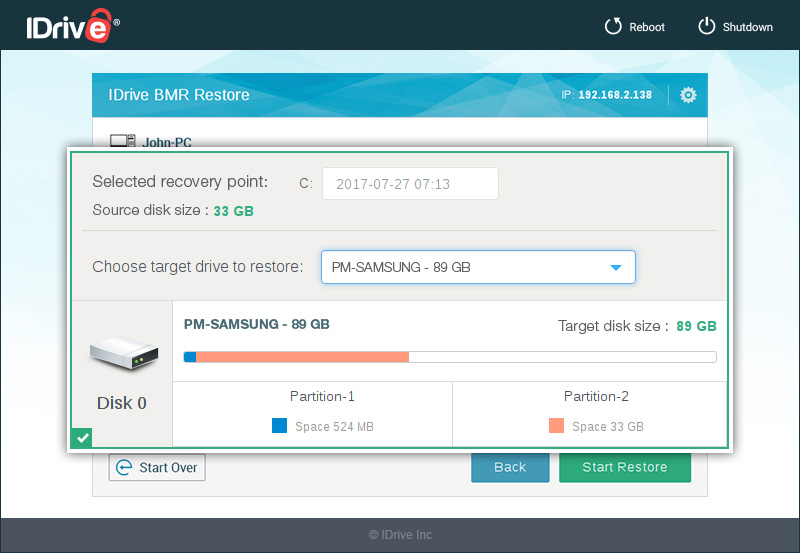The image size is (800, 553).
Task: Toggle the green checkmark on Disk 0
Action: pos(82,437)
